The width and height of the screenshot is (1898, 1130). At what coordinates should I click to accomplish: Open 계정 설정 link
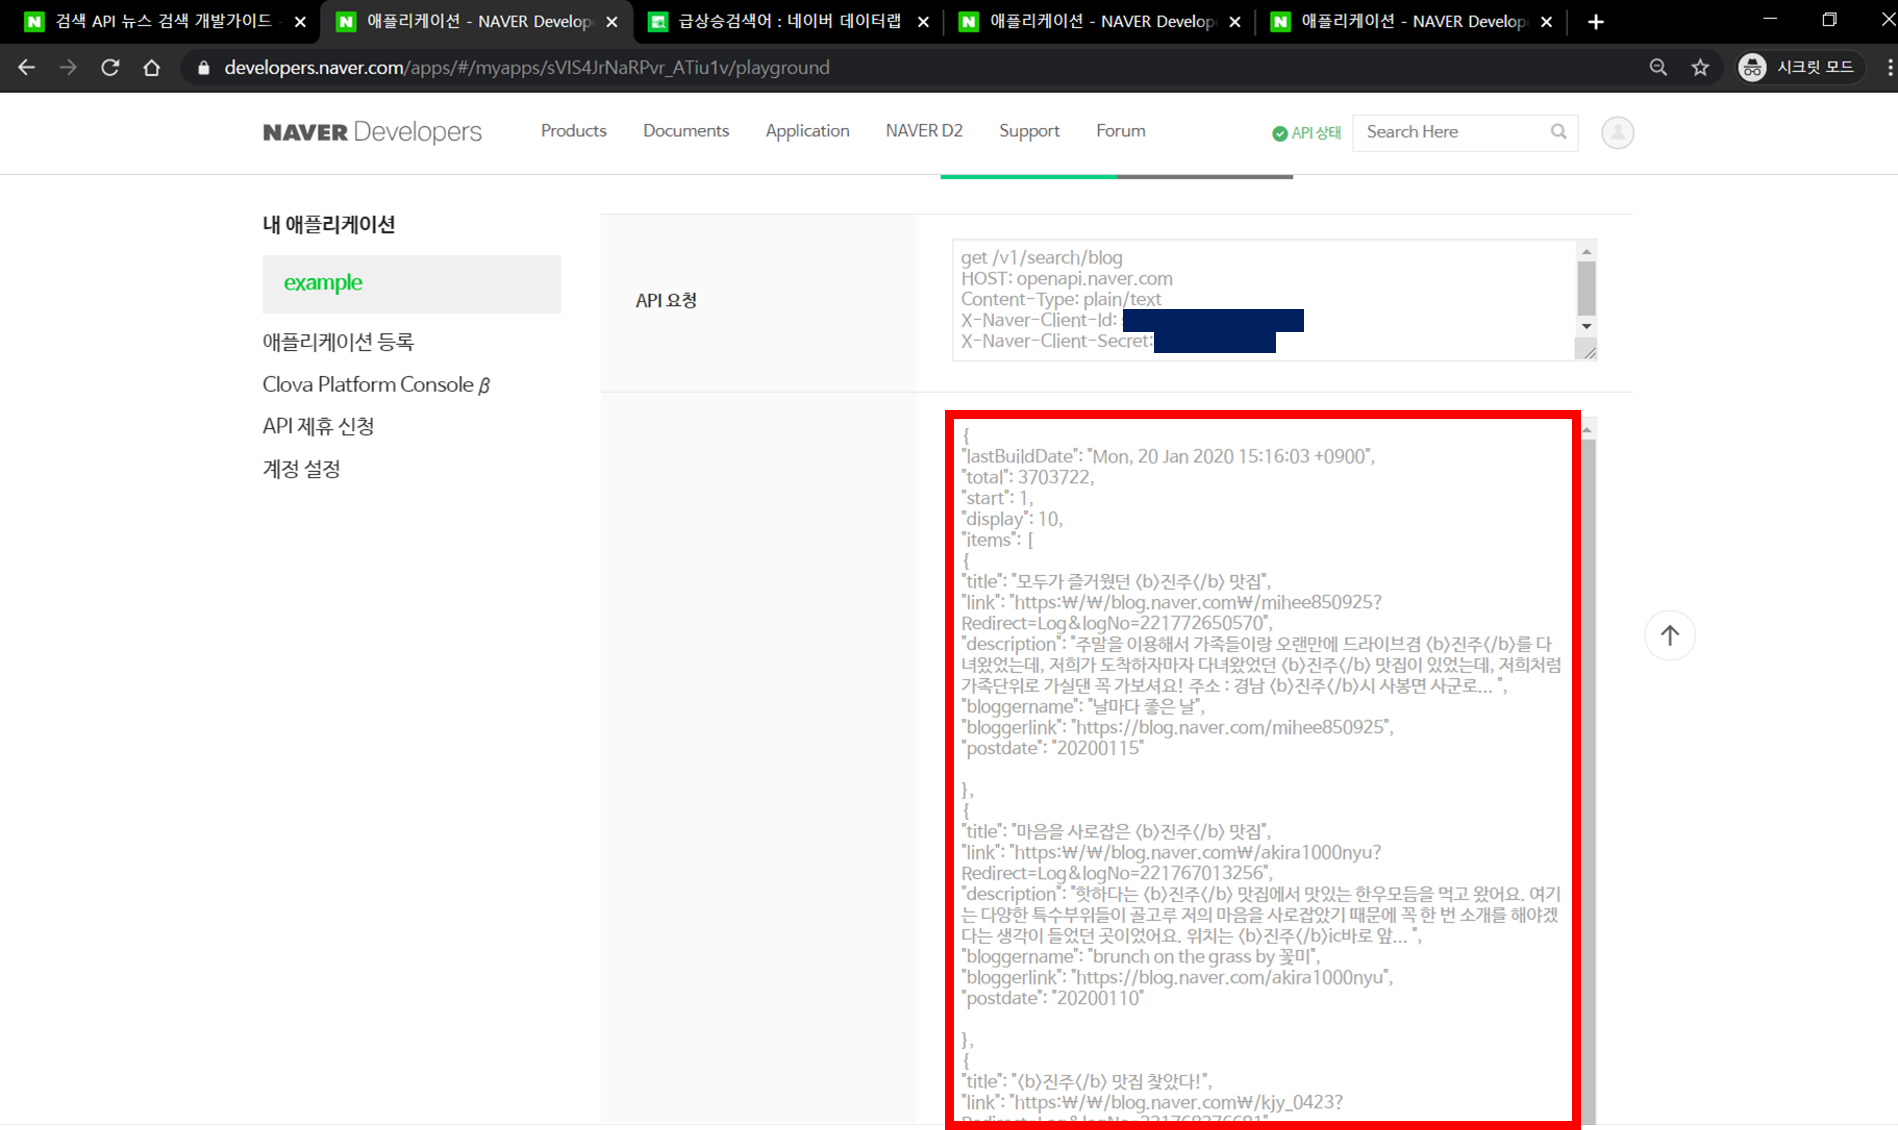point(301,469)
